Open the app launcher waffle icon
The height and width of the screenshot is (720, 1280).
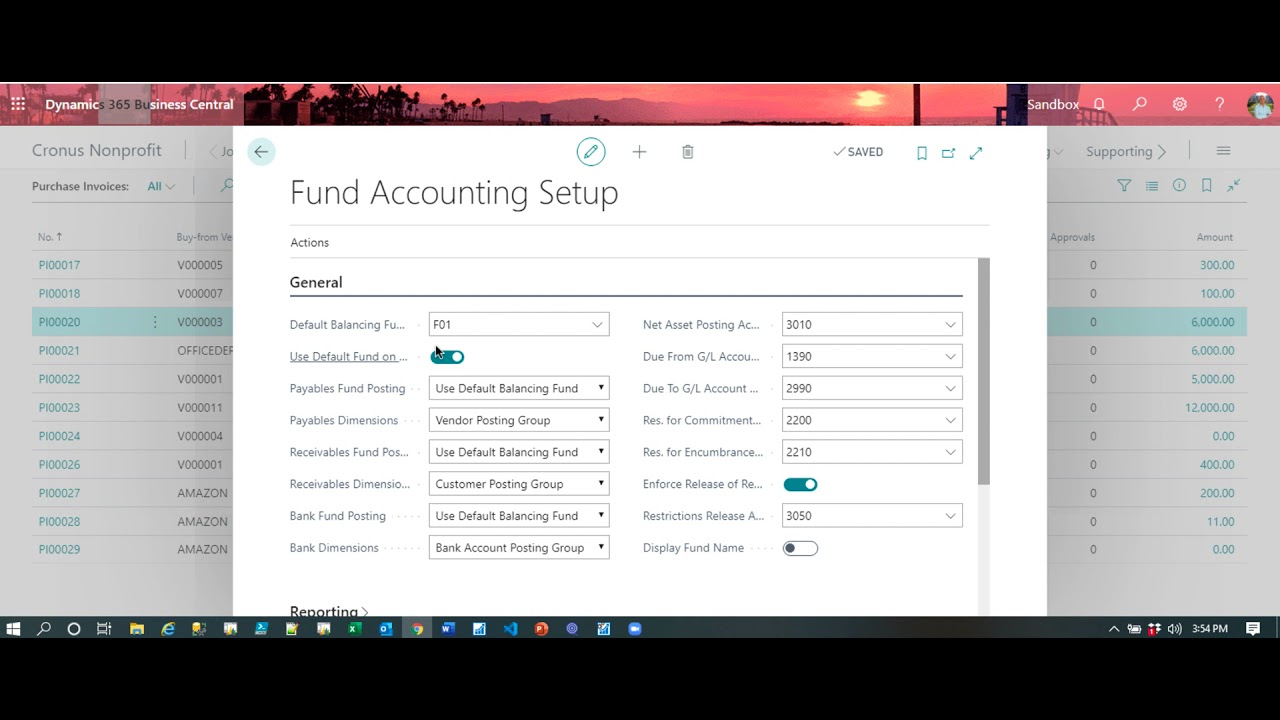pyautogui.click(x=18, y=104)
